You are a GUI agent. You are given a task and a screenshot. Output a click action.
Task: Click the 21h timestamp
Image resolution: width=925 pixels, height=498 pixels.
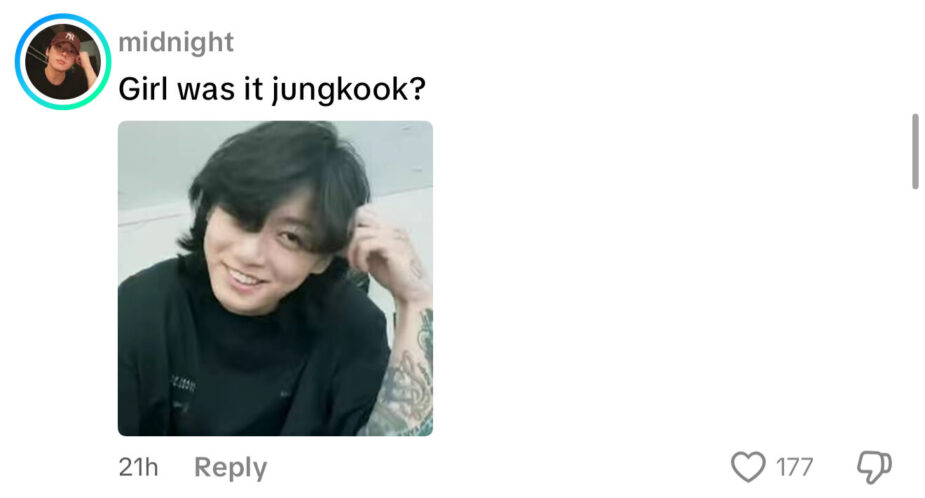coord(138,467)
